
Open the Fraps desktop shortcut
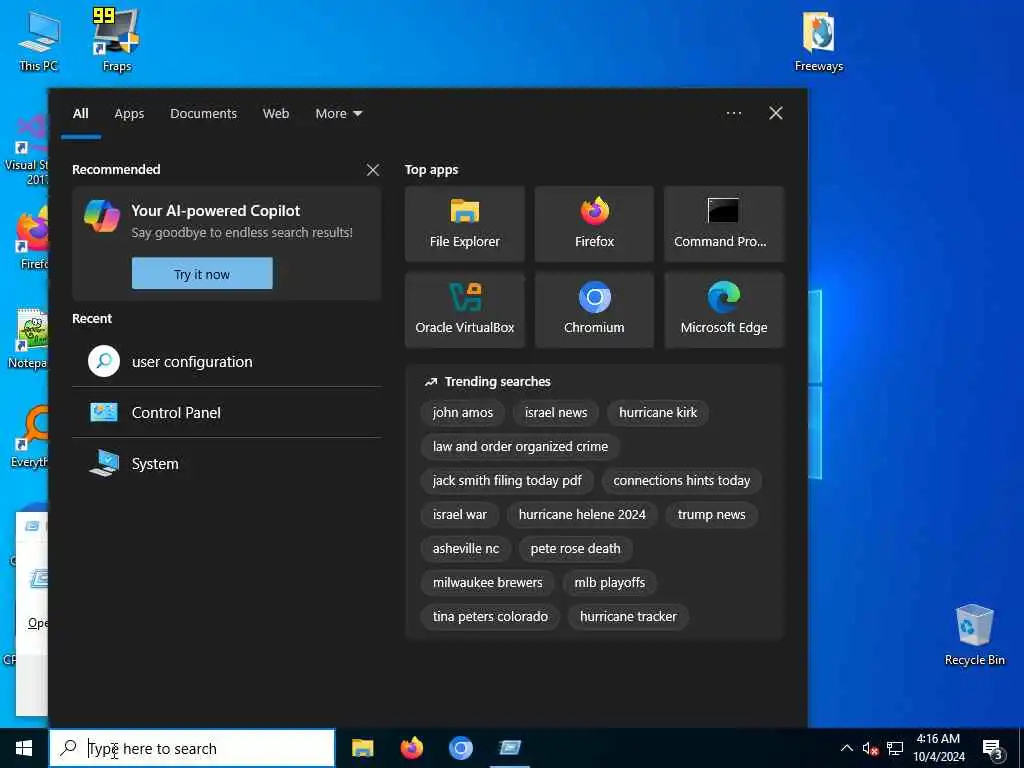[117, 40]
